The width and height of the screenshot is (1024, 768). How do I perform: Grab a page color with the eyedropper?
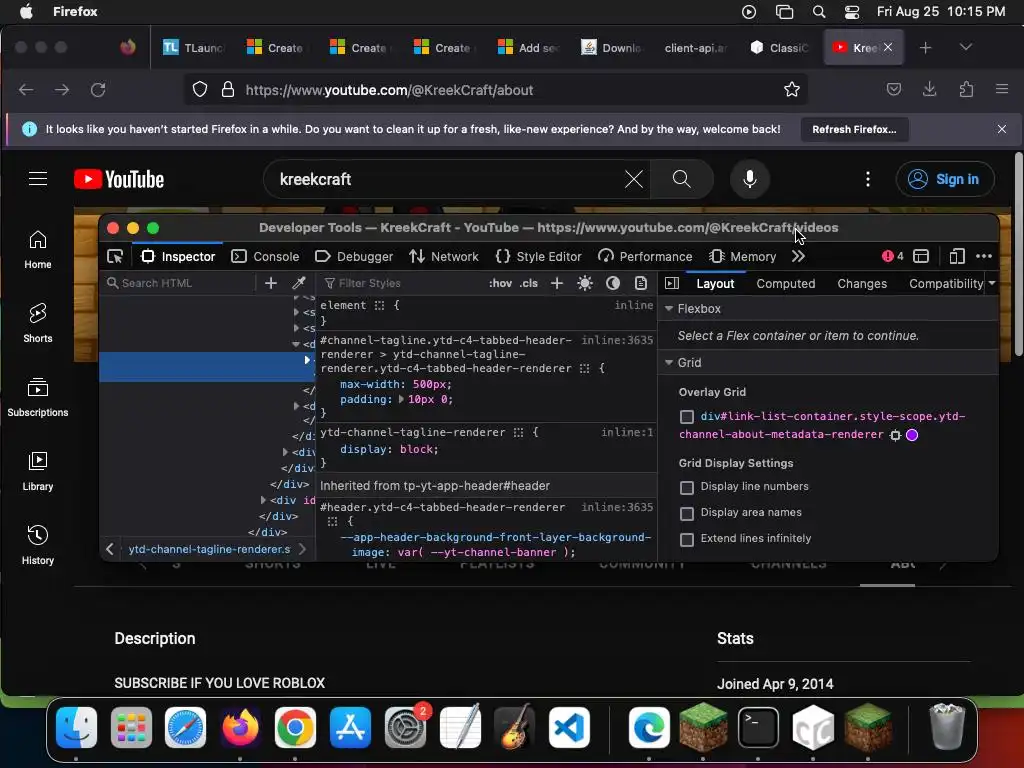299,283
